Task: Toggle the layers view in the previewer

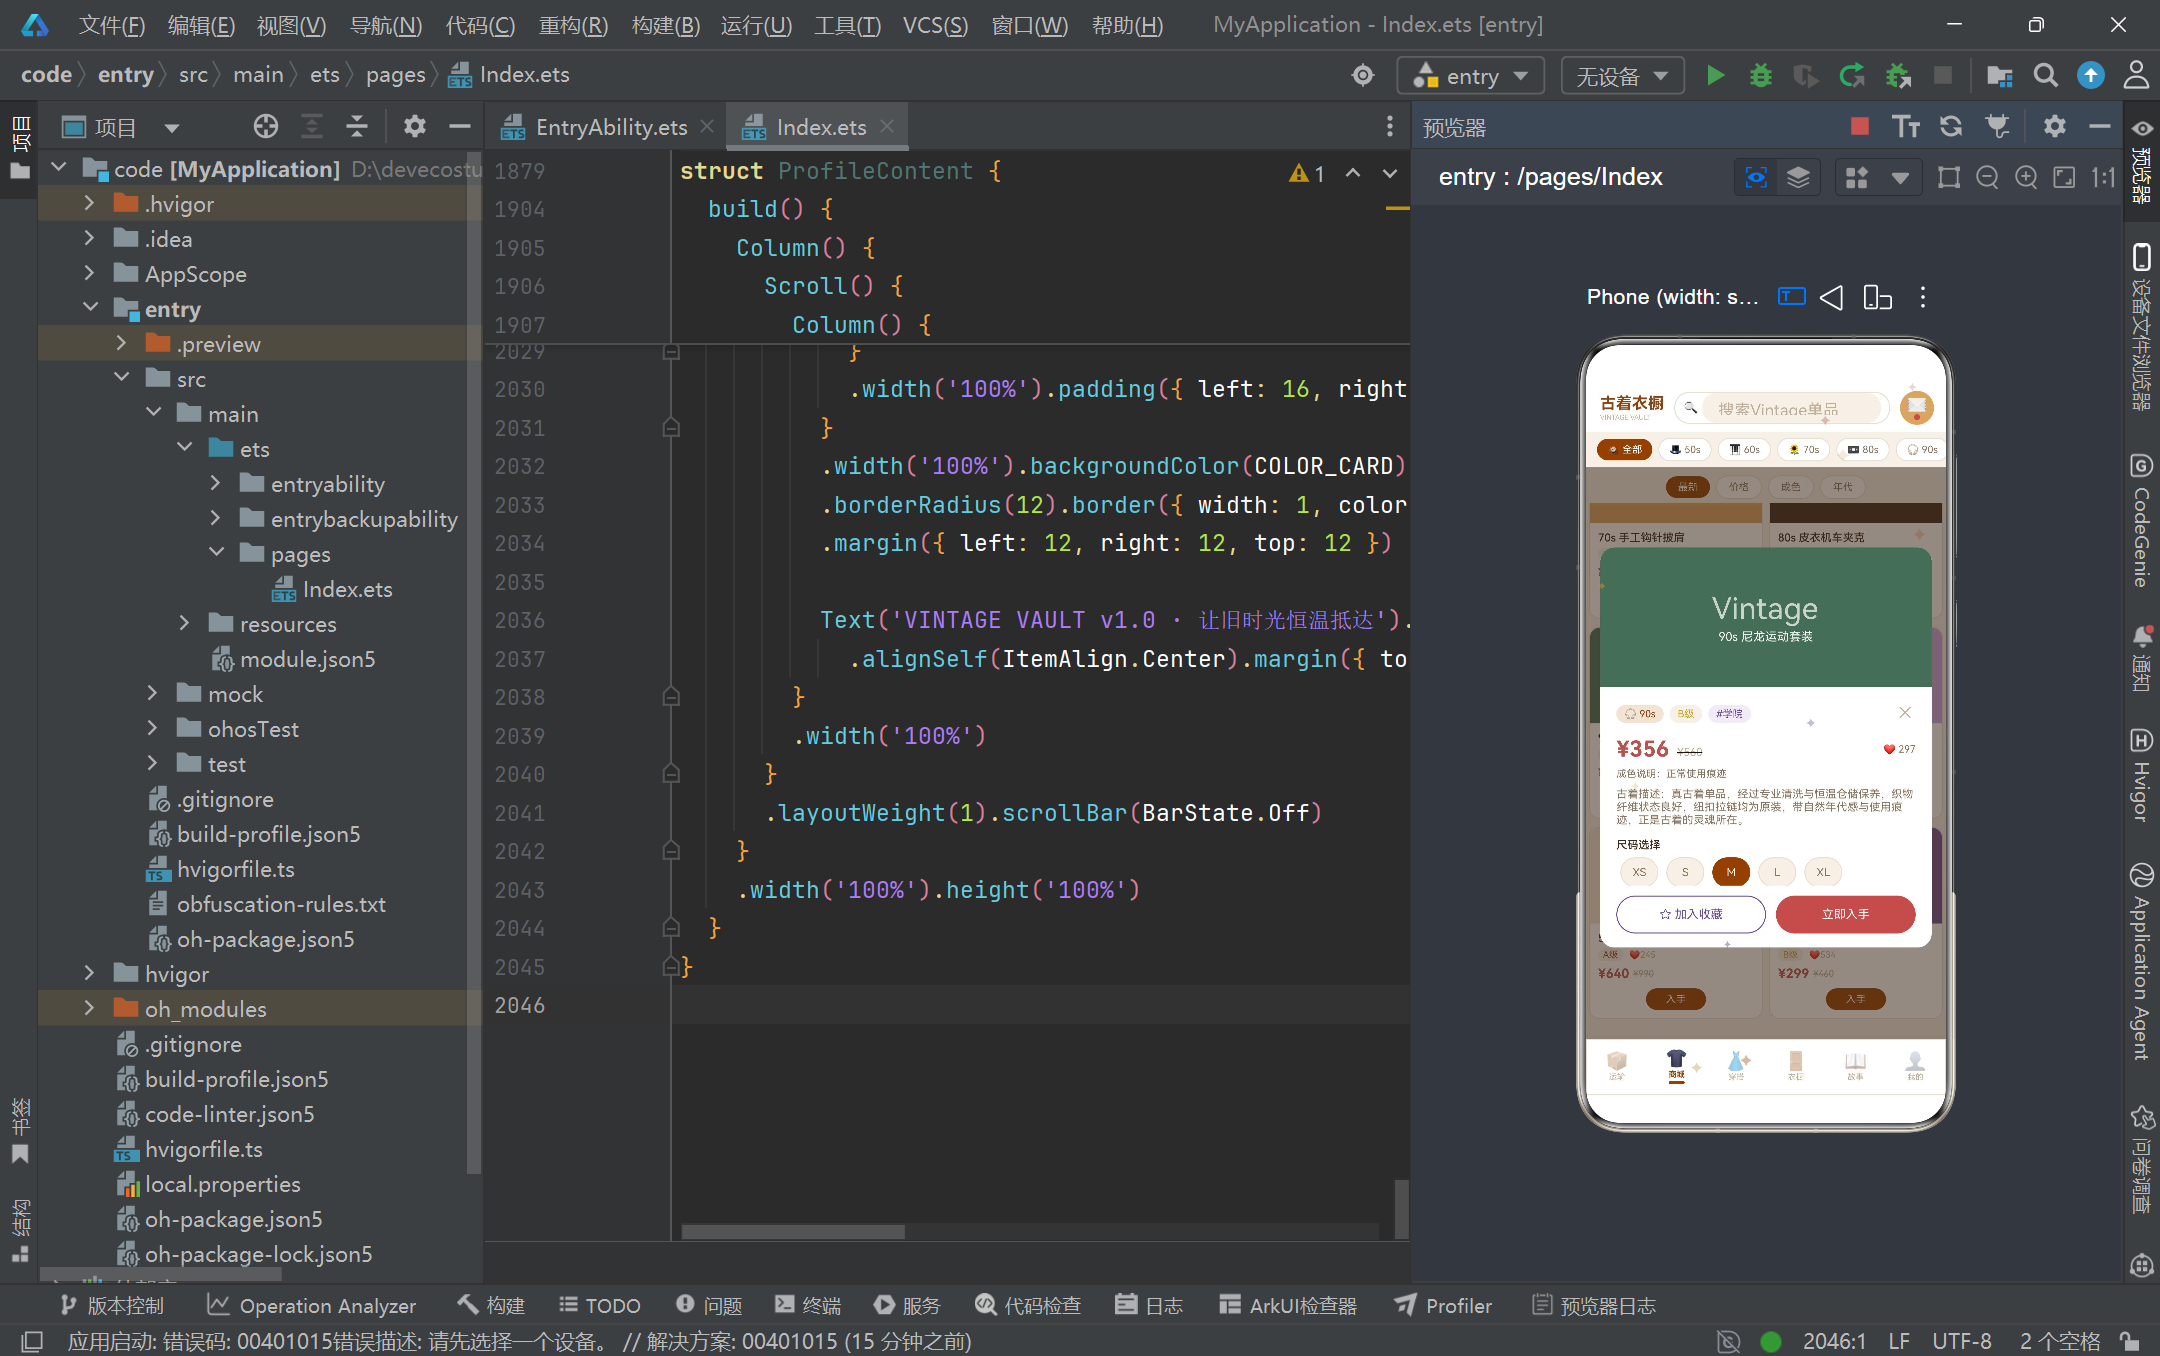Action: tap(1798, 178)
